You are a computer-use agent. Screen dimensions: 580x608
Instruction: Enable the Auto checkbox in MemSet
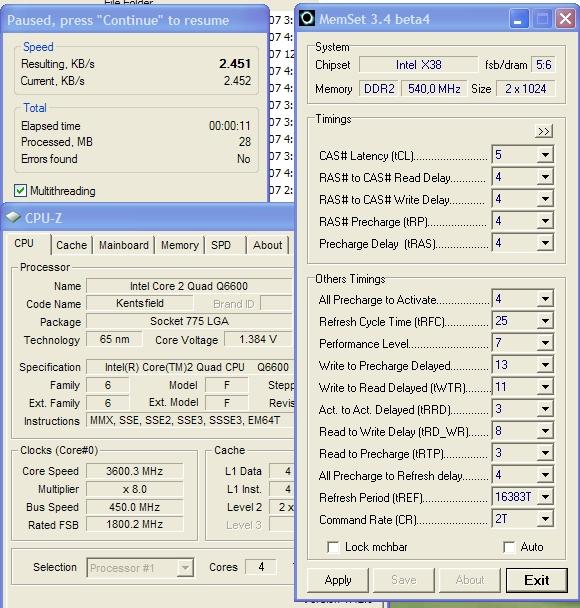click(509, 547)
